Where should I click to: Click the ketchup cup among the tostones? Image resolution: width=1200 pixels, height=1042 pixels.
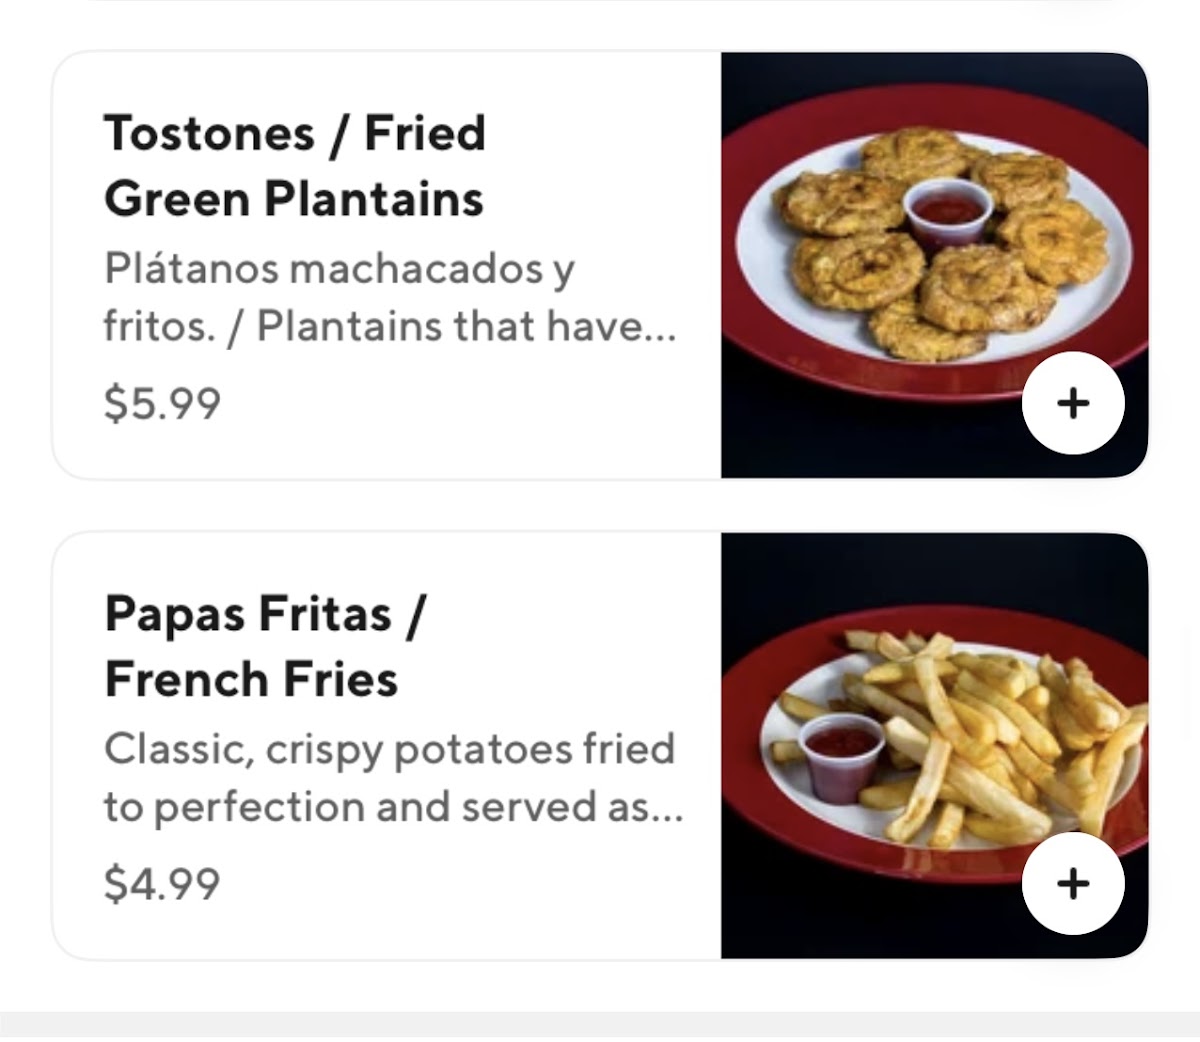(x=946, y=213)
